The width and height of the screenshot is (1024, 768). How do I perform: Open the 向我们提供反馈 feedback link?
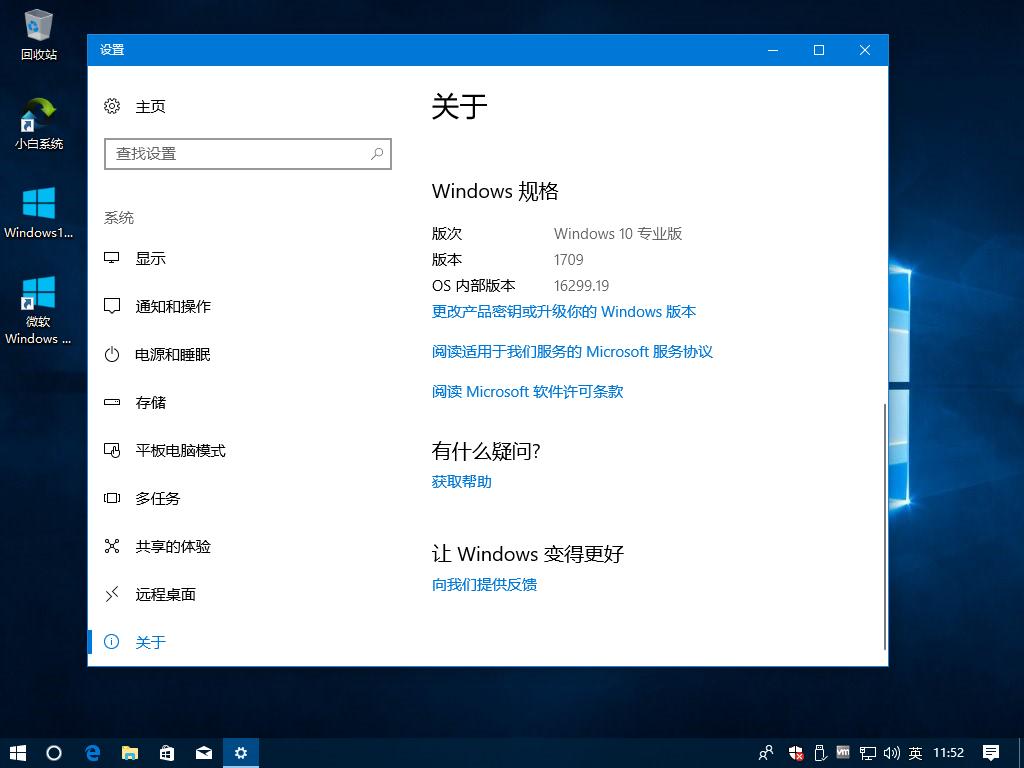point(484,584)
